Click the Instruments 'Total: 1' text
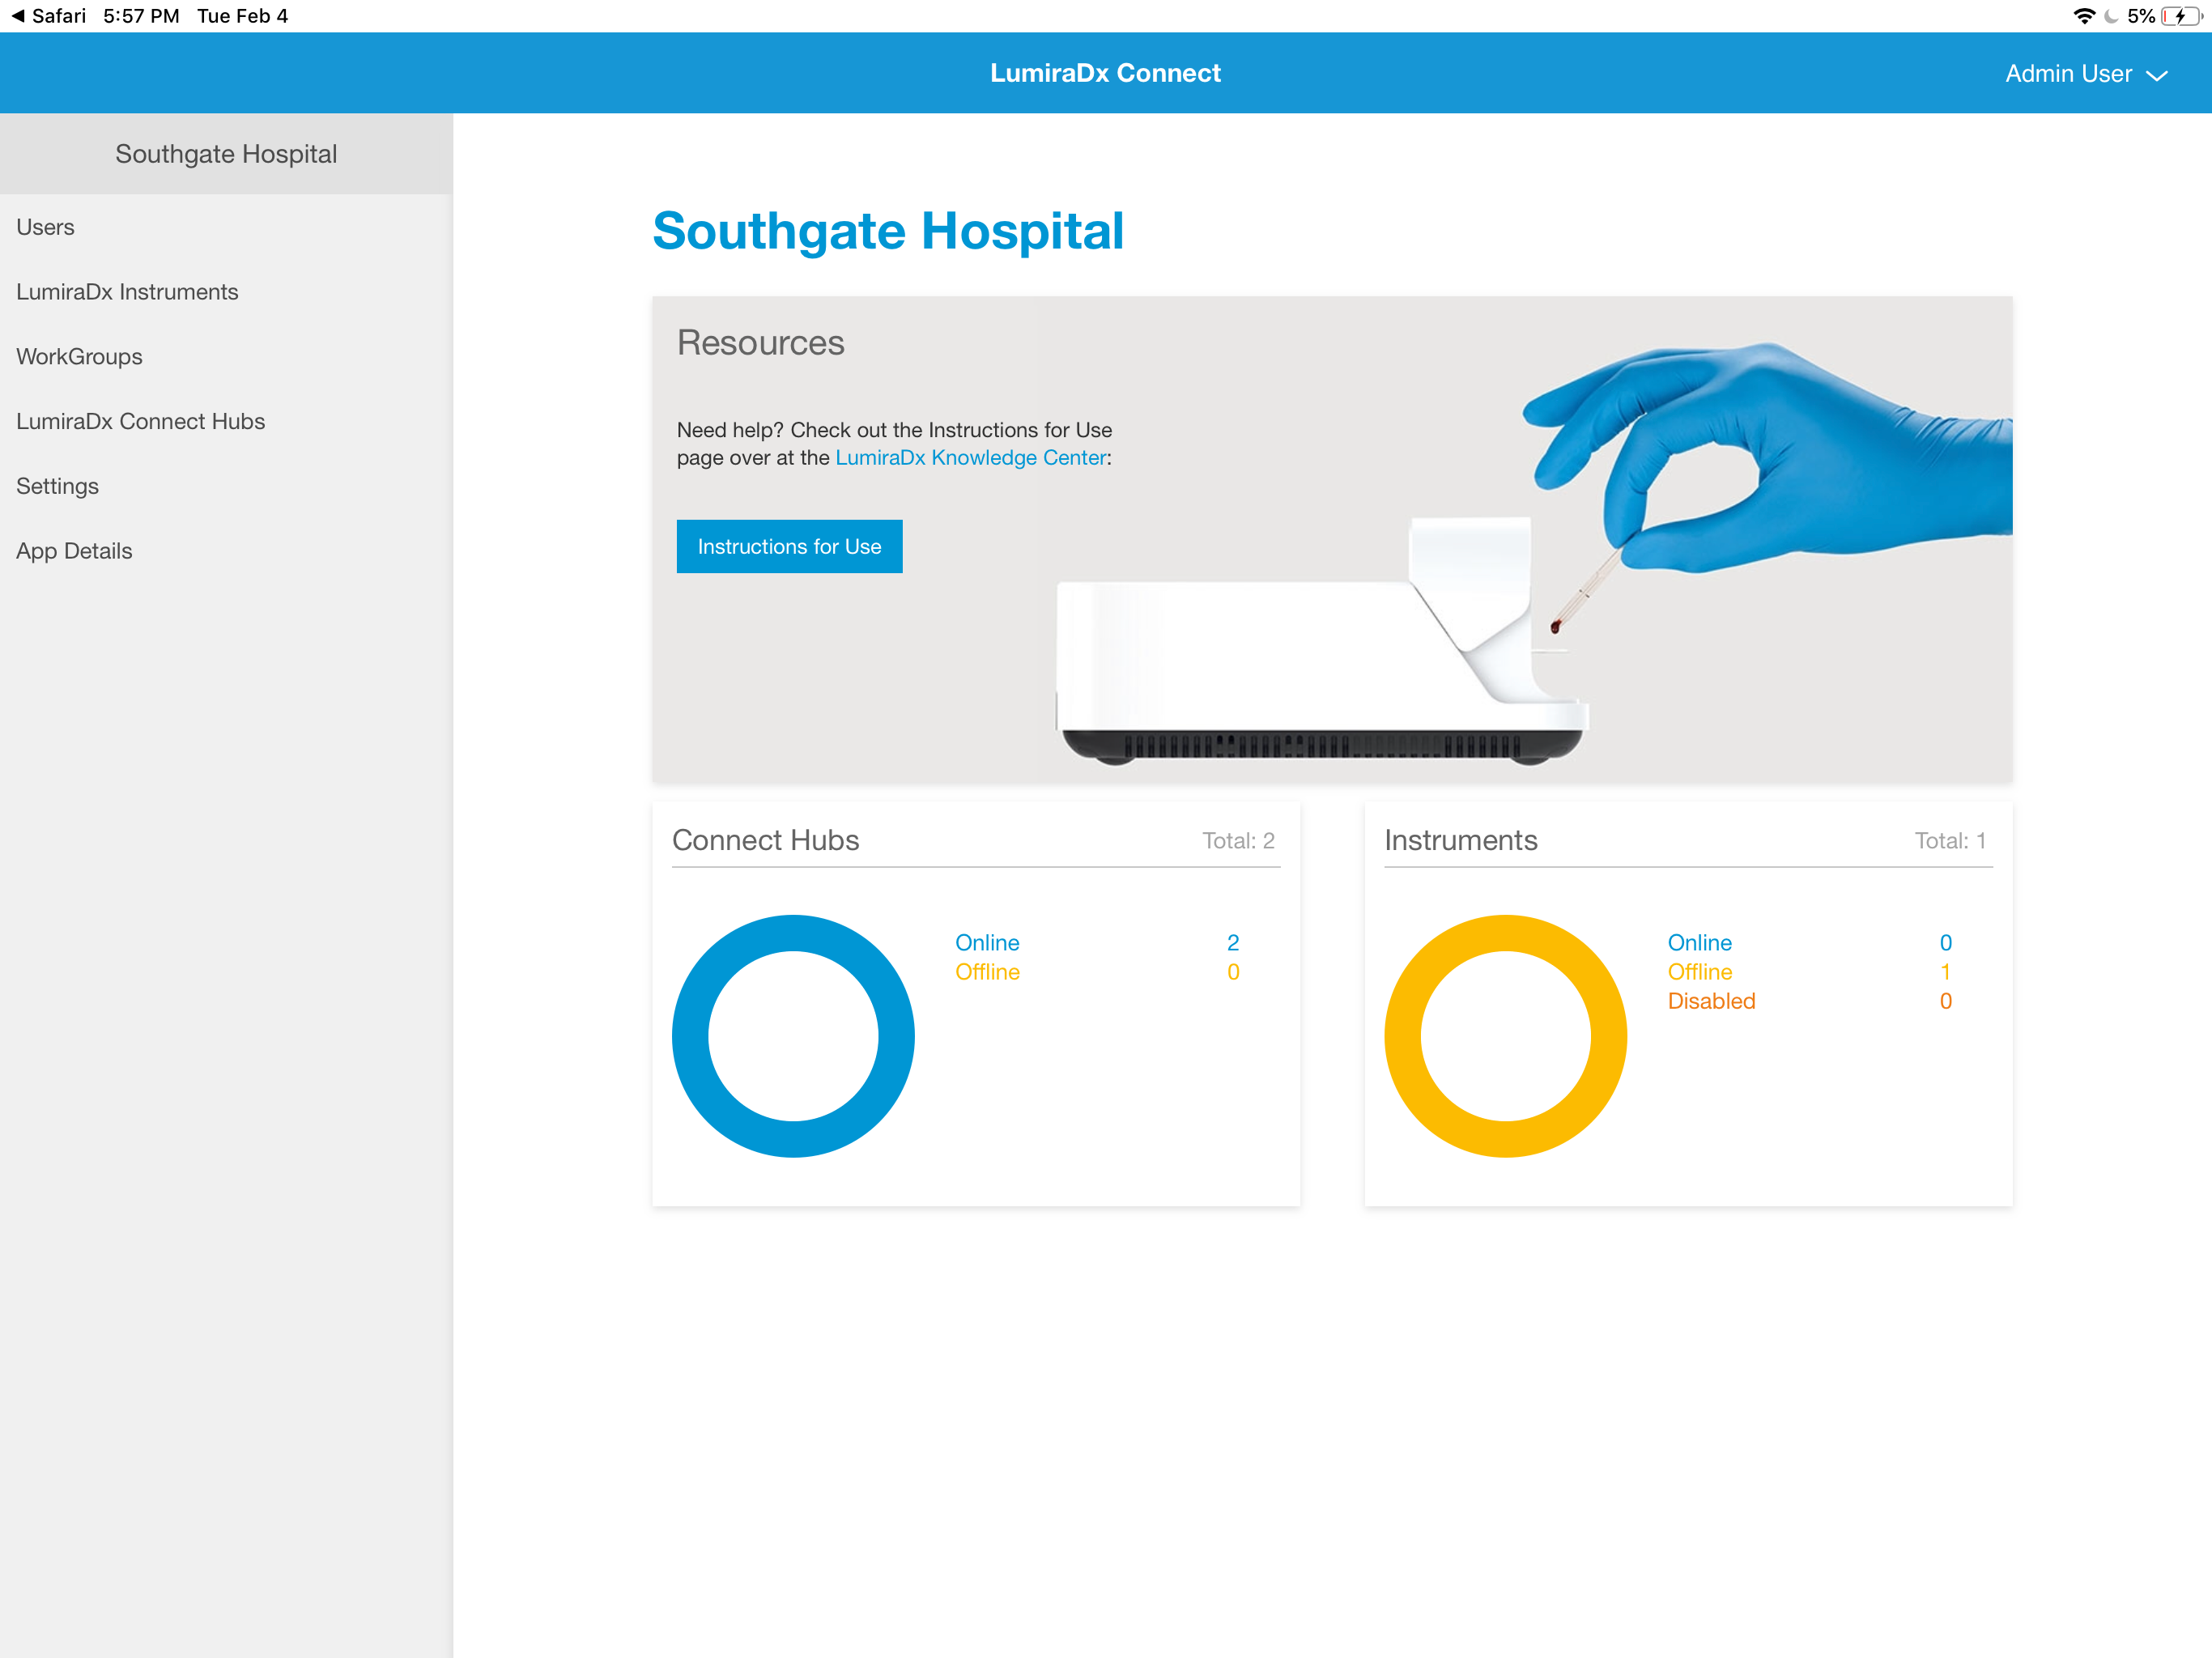 click(1950, 841)
